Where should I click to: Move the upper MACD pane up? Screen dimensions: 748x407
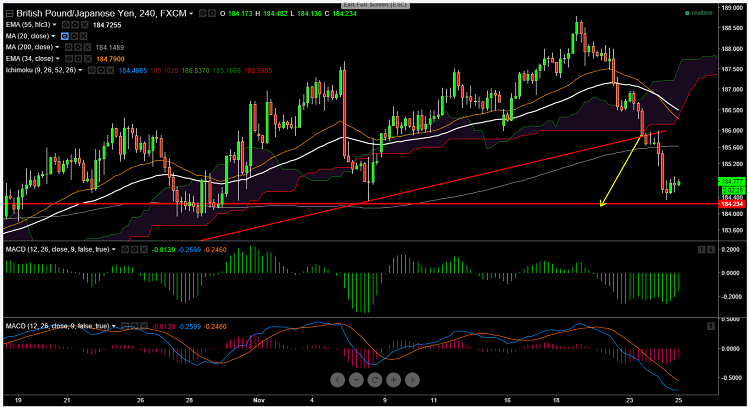point(701,250)
